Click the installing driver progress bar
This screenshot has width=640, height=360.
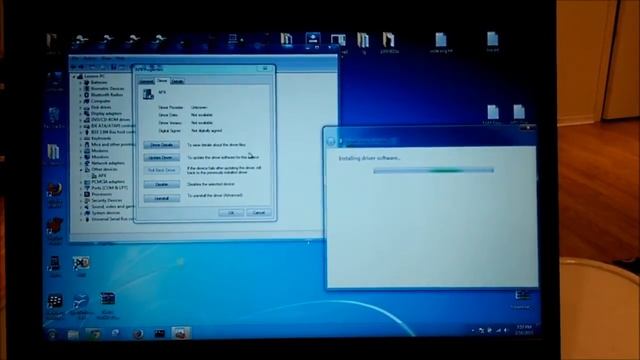point(433,171)
